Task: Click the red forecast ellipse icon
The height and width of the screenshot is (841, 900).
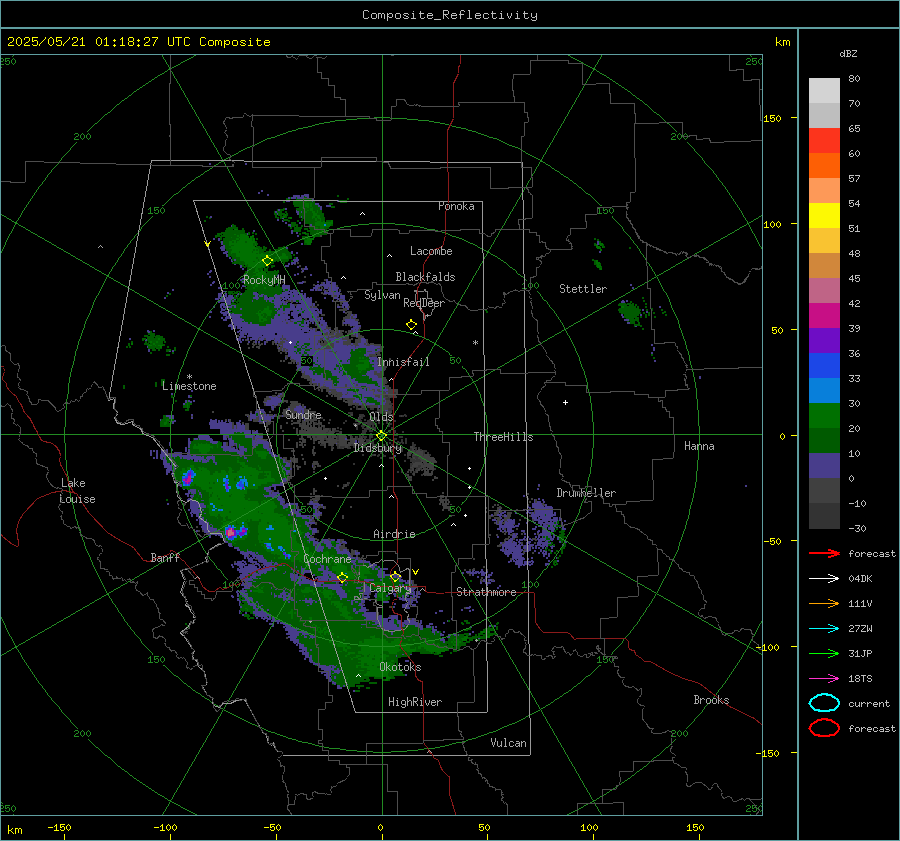Action: click(824, 728)
